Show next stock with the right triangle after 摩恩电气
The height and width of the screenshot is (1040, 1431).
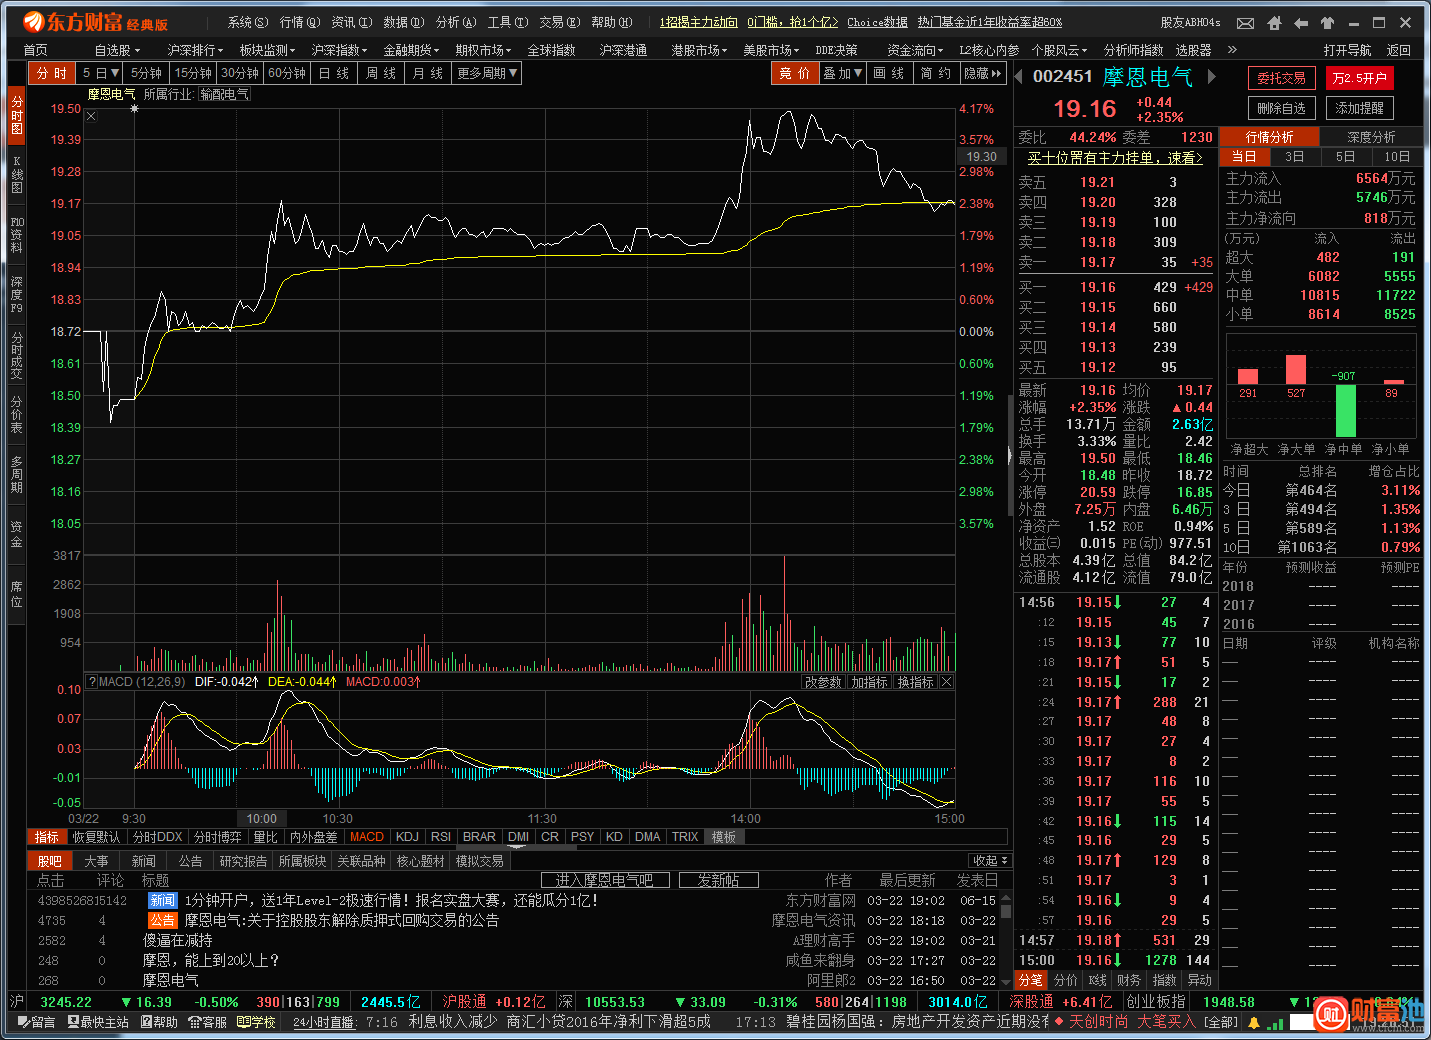click(x=1211, y=76)
